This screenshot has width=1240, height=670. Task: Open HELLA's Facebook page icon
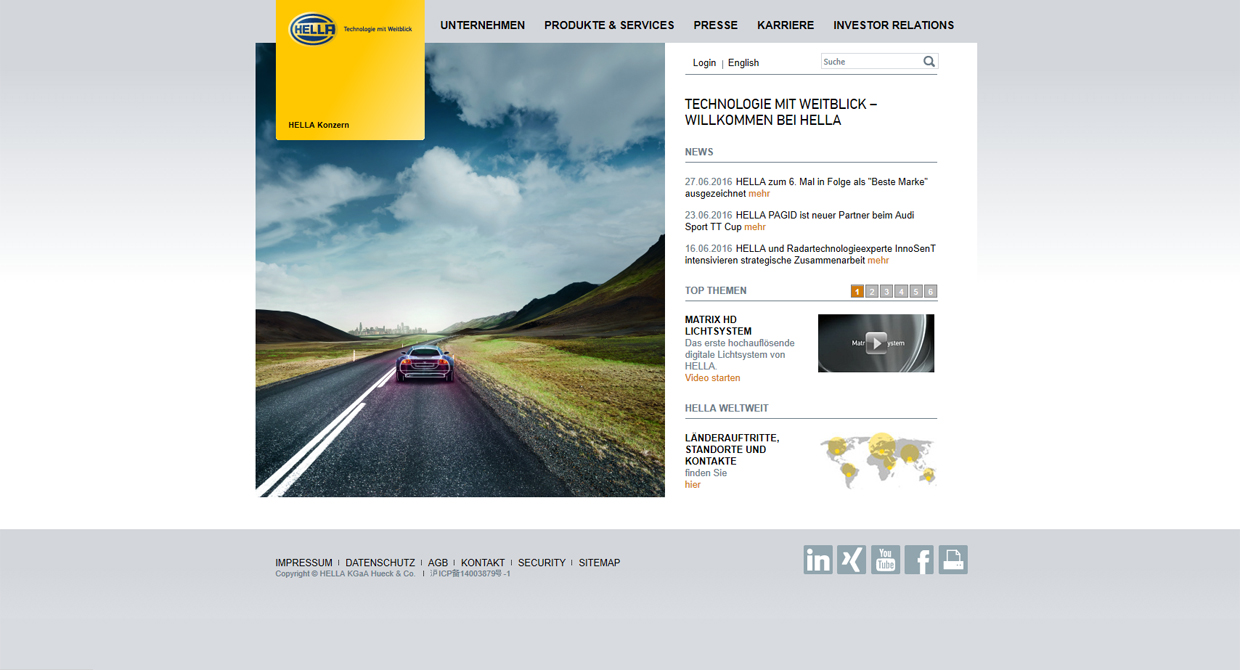coord(919,560)
